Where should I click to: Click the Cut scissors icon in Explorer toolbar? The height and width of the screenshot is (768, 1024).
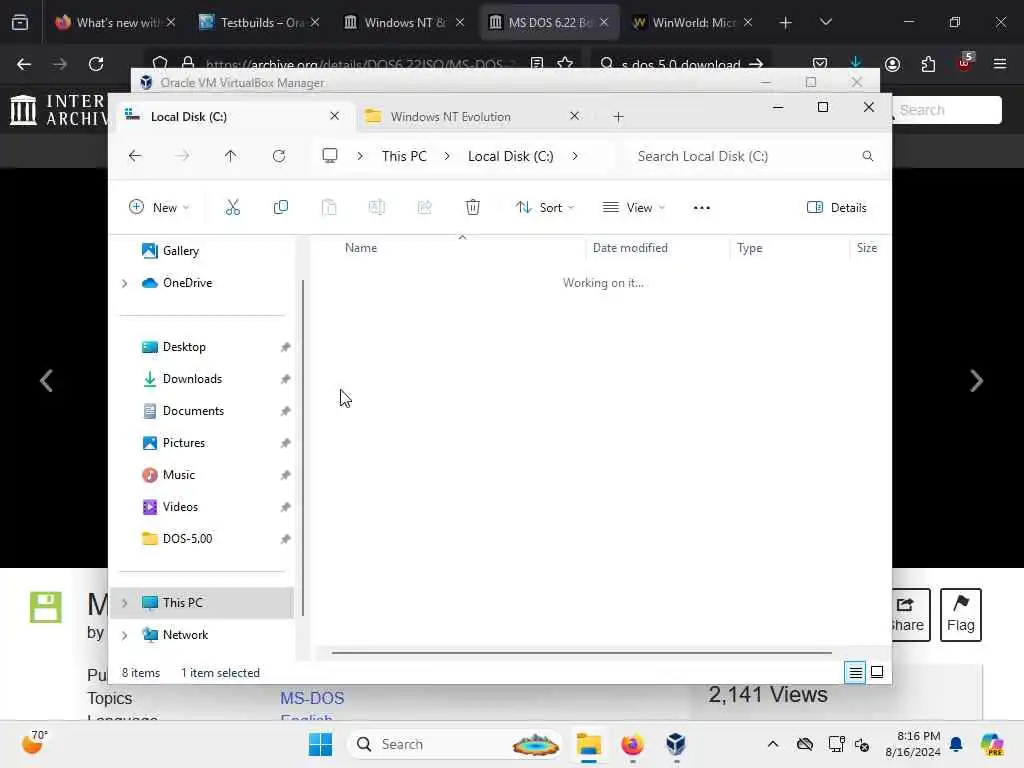coord(232,208)
